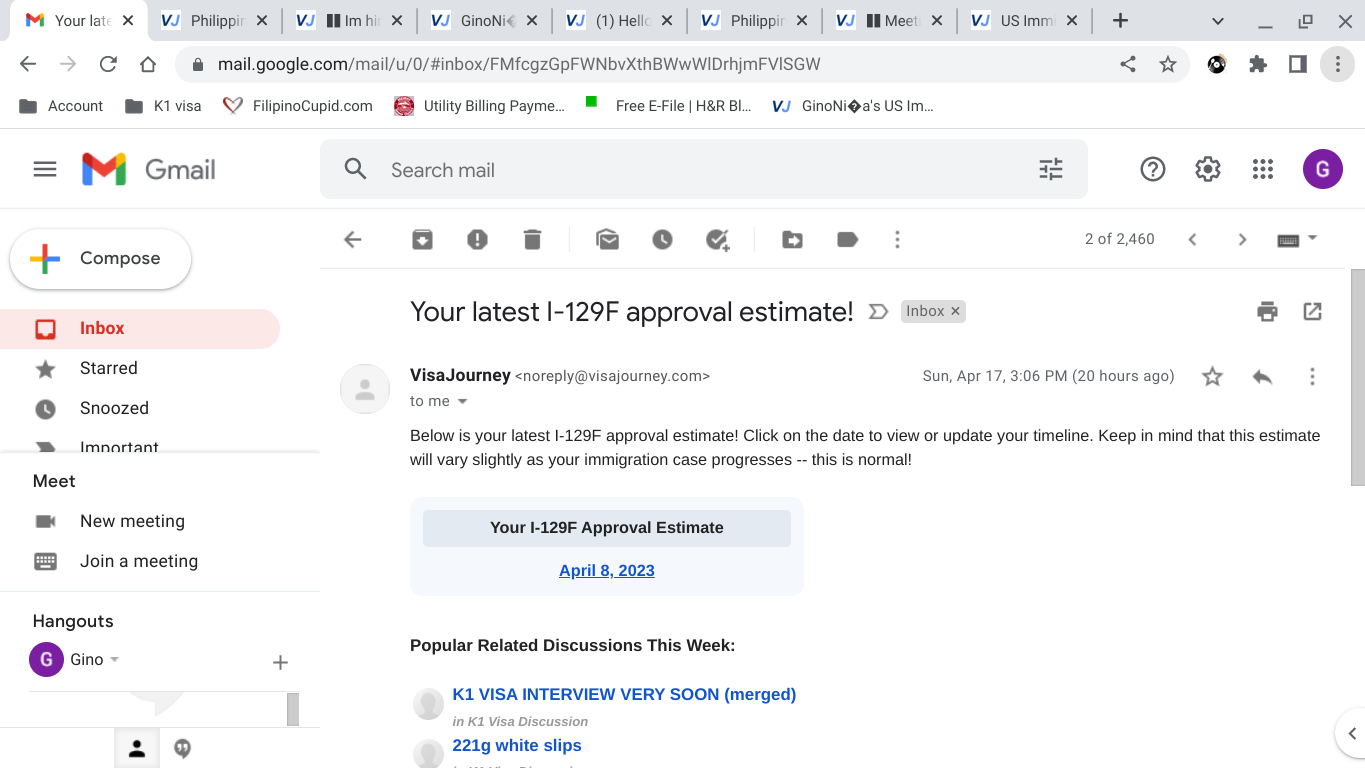Open Google apps grid
The width and height of the screenshot is (1365, 768).
click(1263, 170)
